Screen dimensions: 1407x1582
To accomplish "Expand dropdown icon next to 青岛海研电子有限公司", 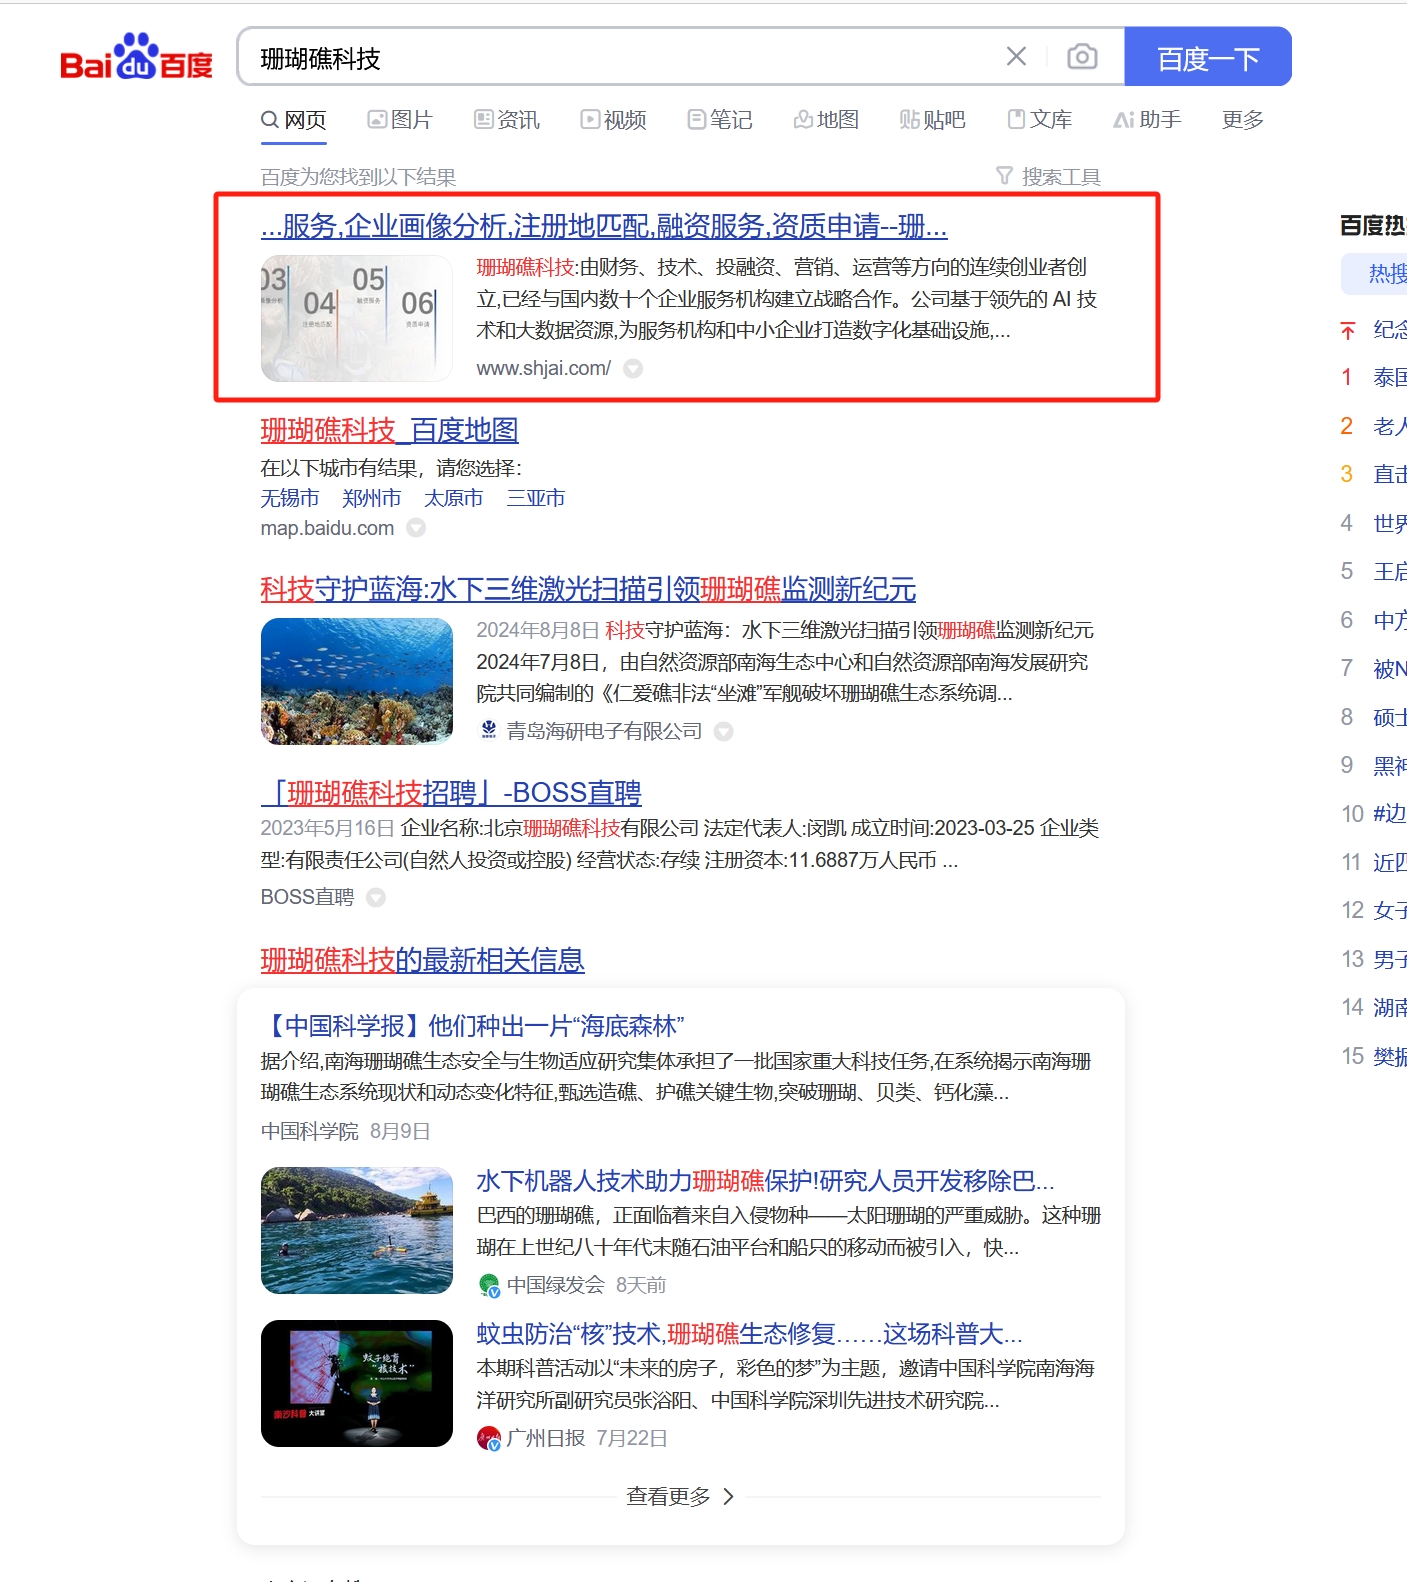I will coord(724,732).
